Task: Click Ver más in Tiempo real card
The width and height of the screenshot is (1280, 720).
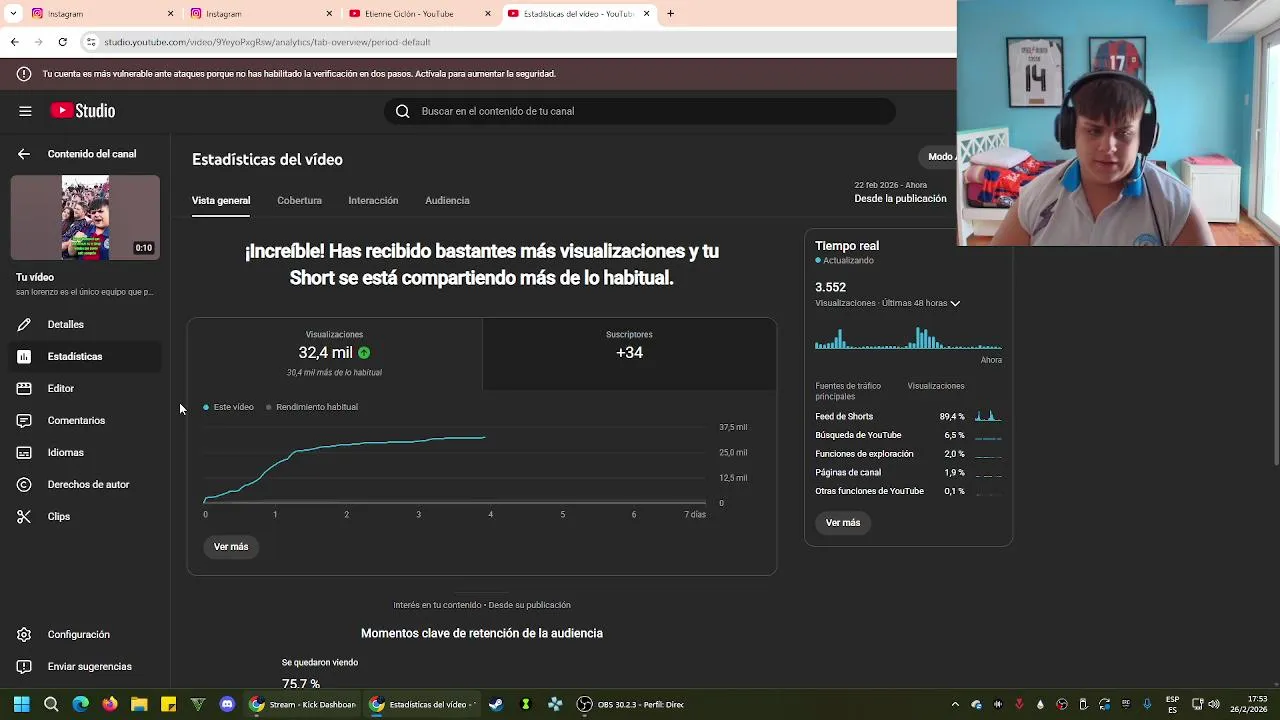Action: coord(843,523)
